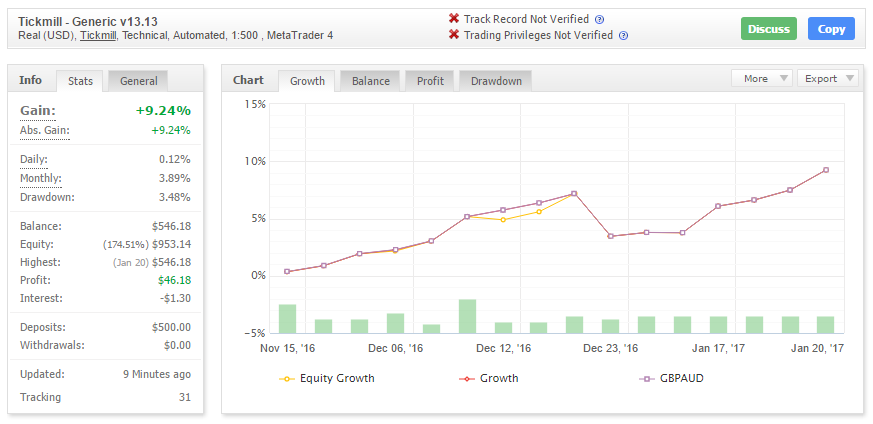Screen dimensions: 873x424
Task: Click the green Discuss button
Action: tap(769, 29)
